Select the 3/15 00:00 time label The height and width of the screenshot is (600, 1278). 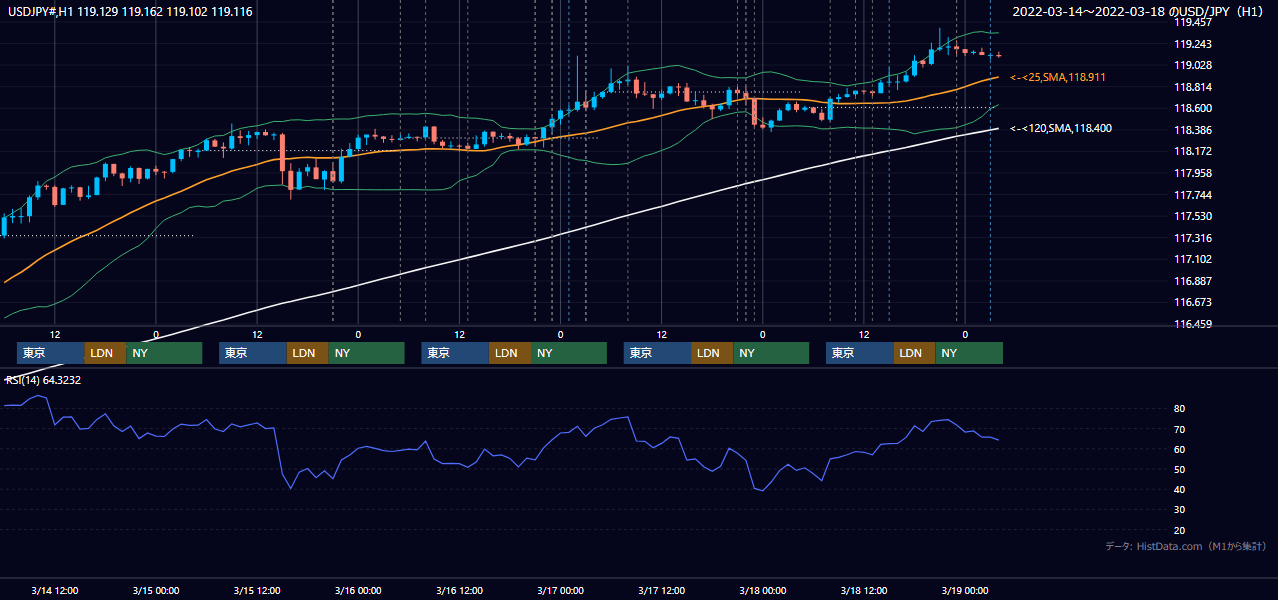pyautogui.click(x=156, y=591)
